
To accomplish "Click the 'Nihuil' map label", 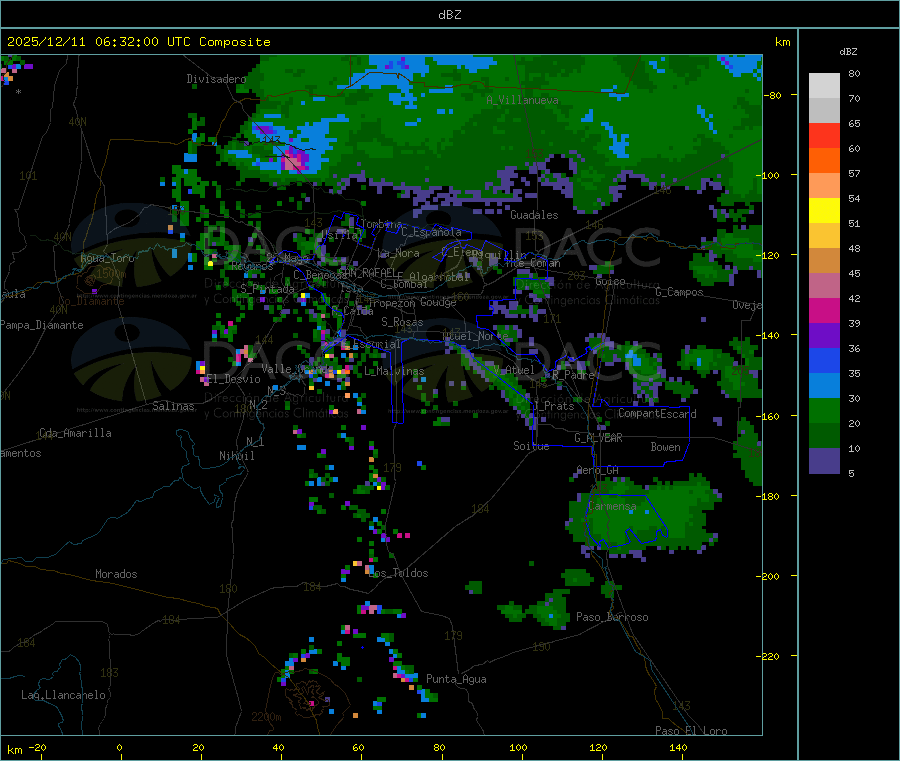I will coord(236,456).
